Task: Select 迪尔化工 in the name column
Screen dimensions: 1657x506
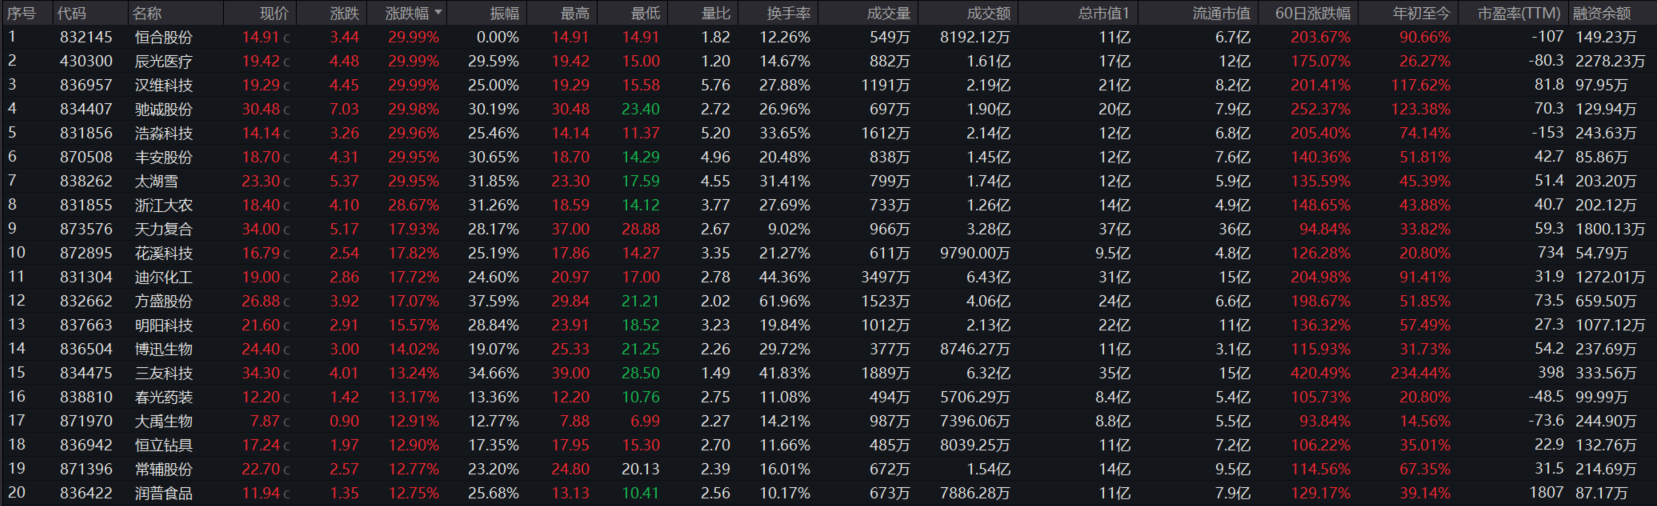Action: pos(163,277)
